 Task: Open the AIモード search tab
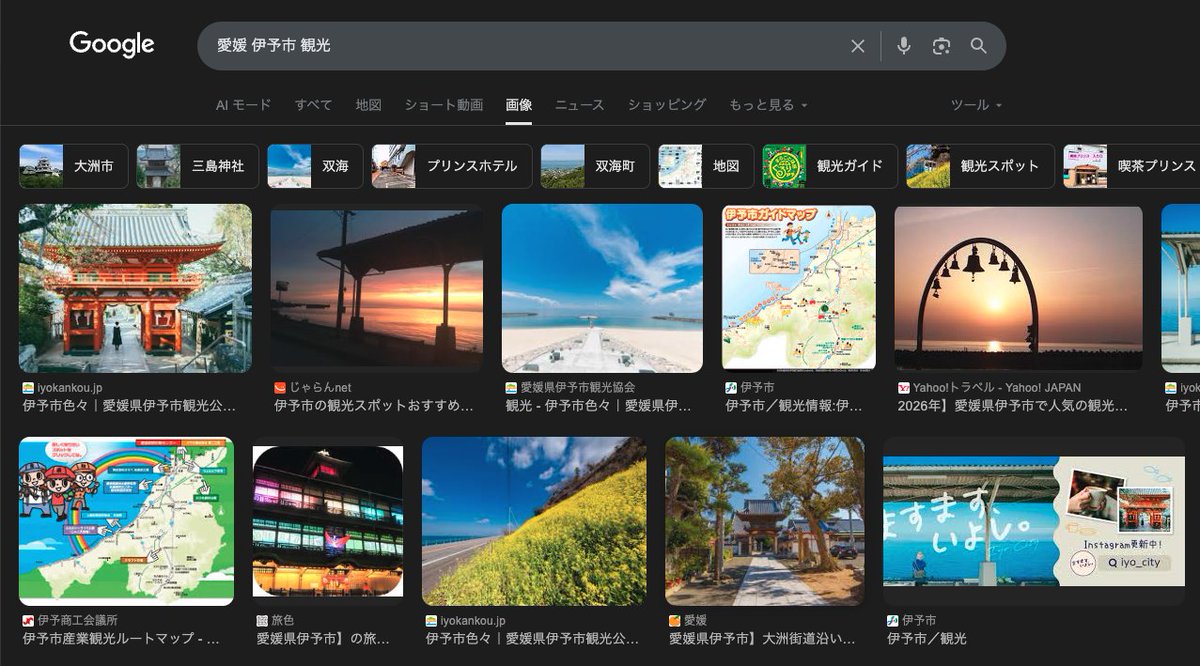[245, 104]
